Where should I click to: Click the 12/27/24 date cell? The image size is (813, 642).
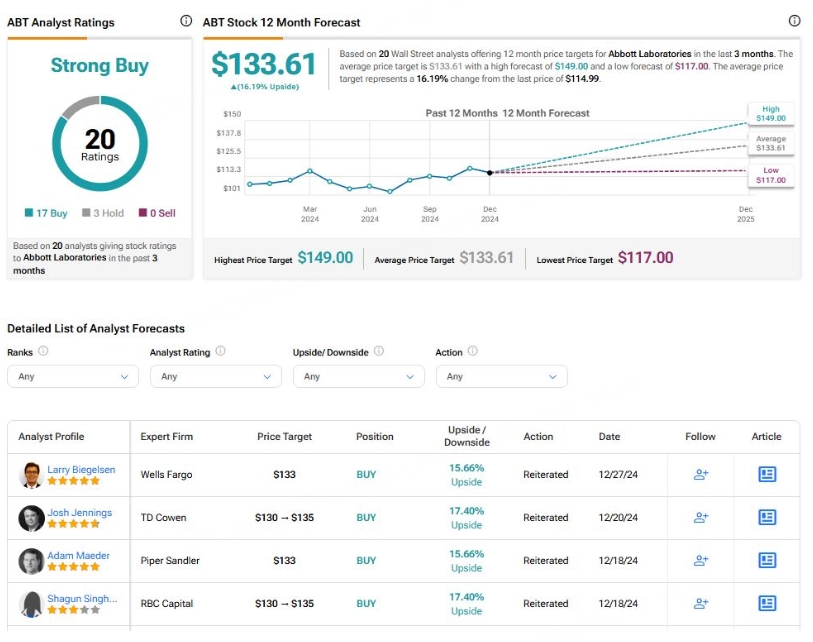[618, 474]
